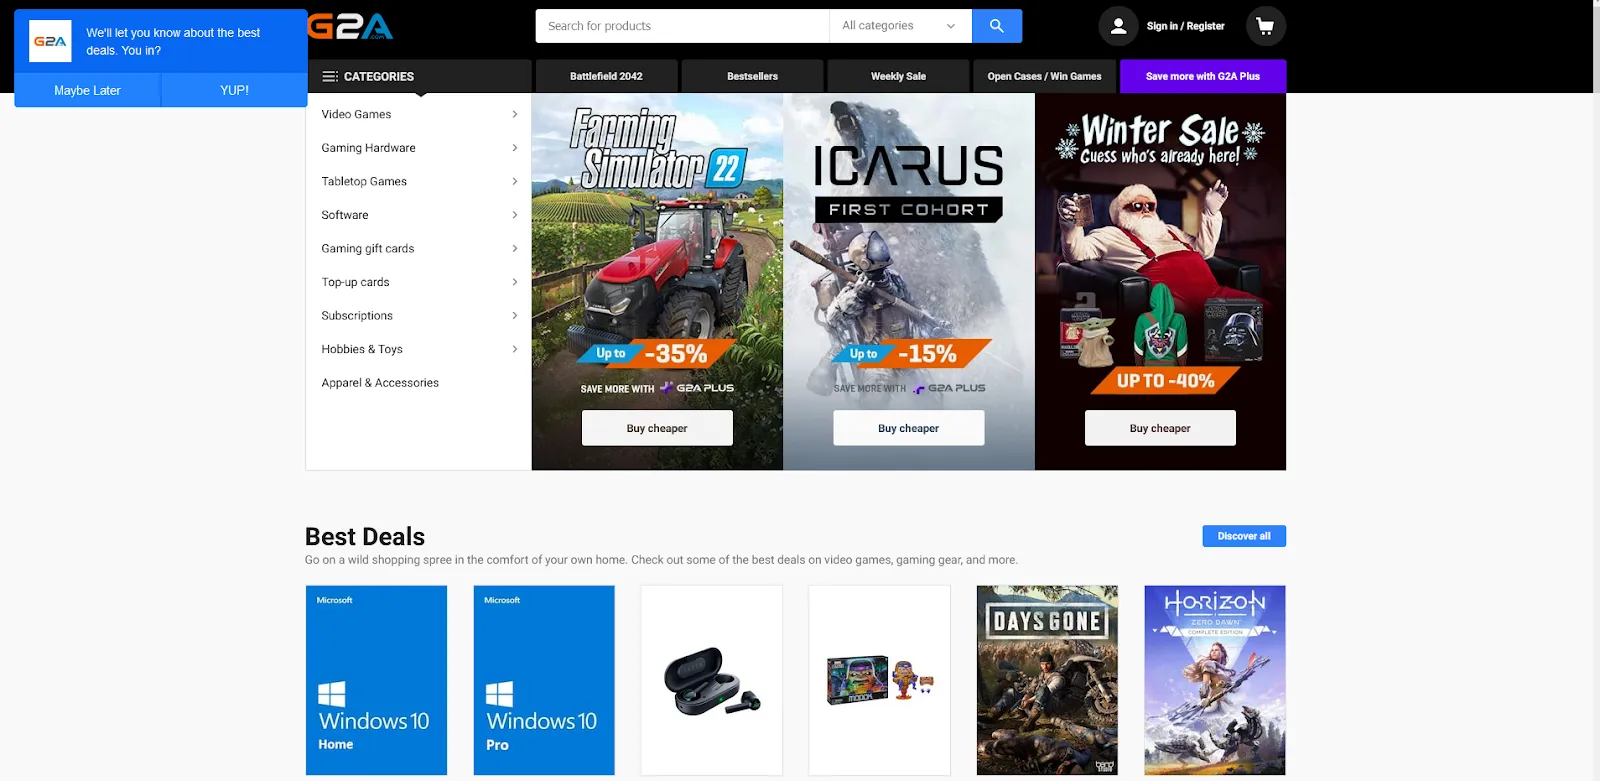Select Gaming Hardware category label

pyautogui.click(x=368, y=148)
